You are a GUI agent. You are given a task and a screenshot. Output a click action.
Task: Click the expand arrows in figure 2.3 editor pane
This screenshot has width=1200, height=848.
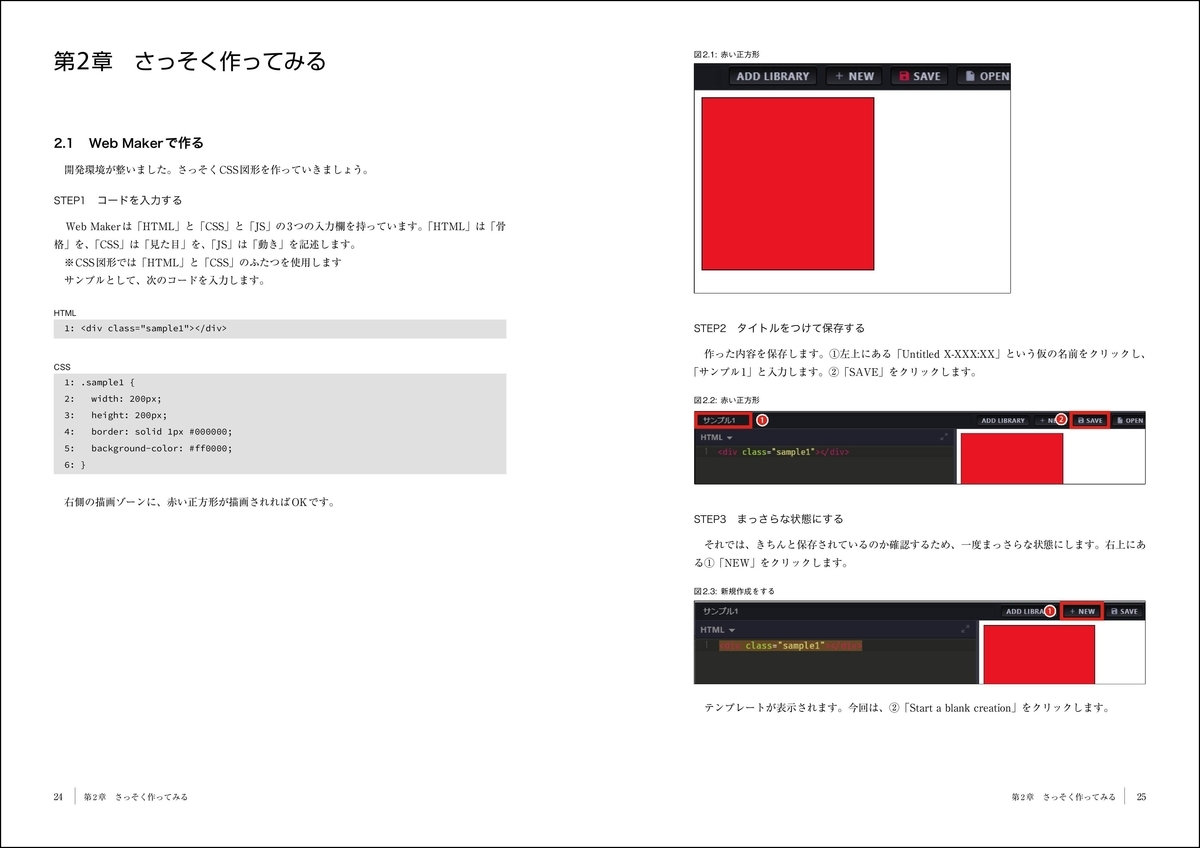tap(966, 627)
